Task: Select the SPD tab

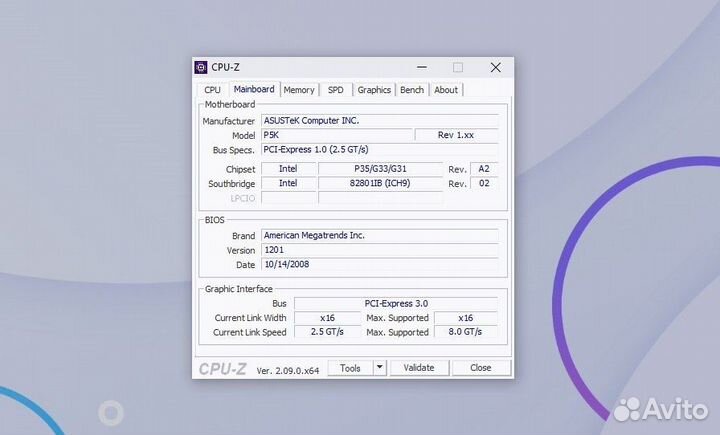Action: coord(335,90)
